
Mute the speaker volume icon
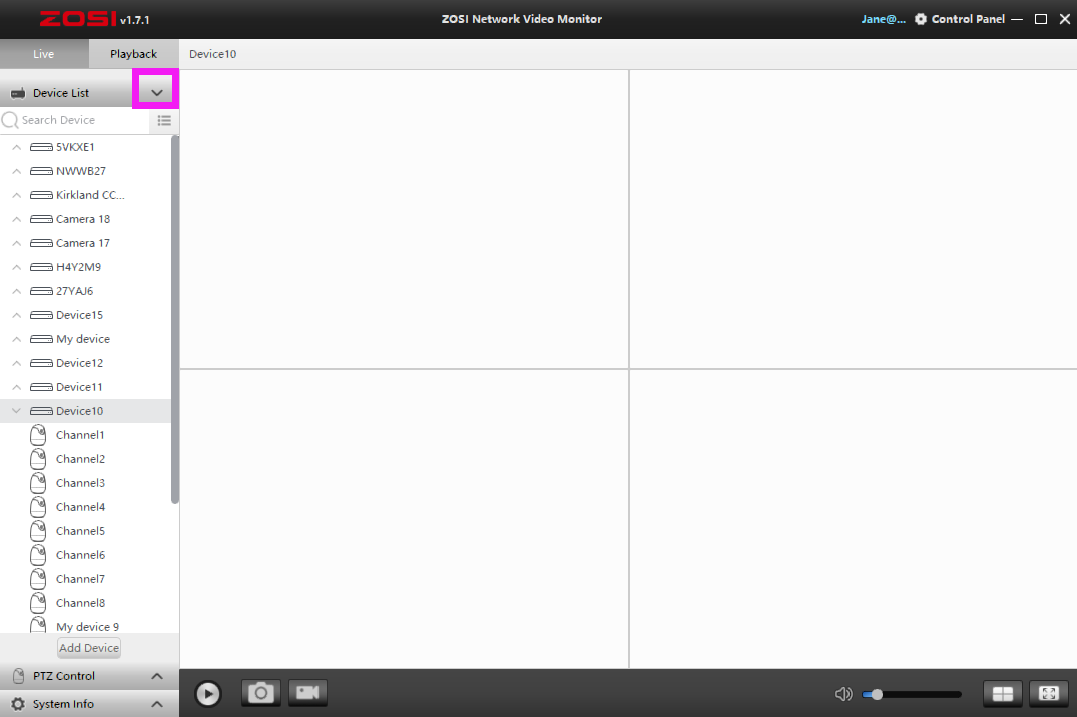coord(843,694)
